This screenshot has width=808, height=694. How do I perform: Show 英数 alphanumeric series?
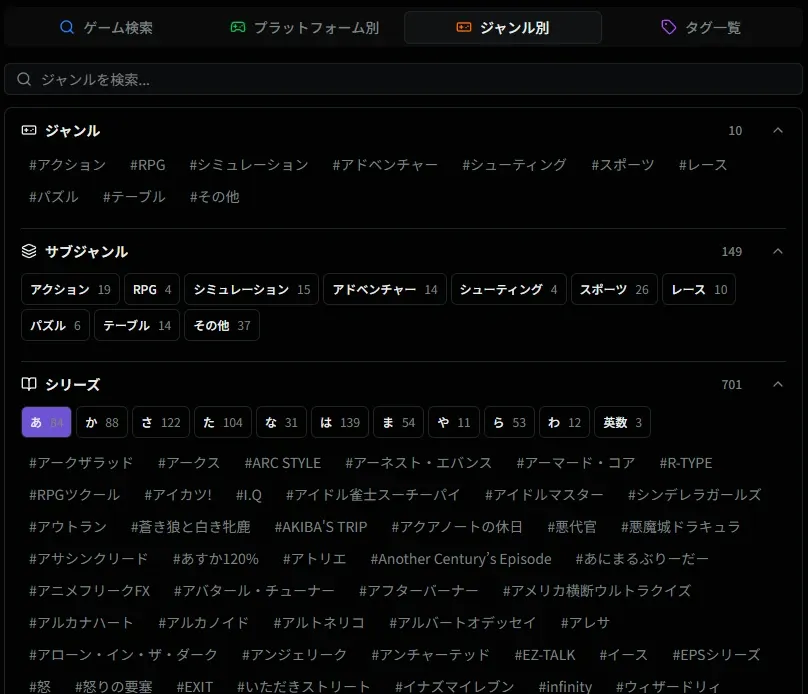pos(622,422)
